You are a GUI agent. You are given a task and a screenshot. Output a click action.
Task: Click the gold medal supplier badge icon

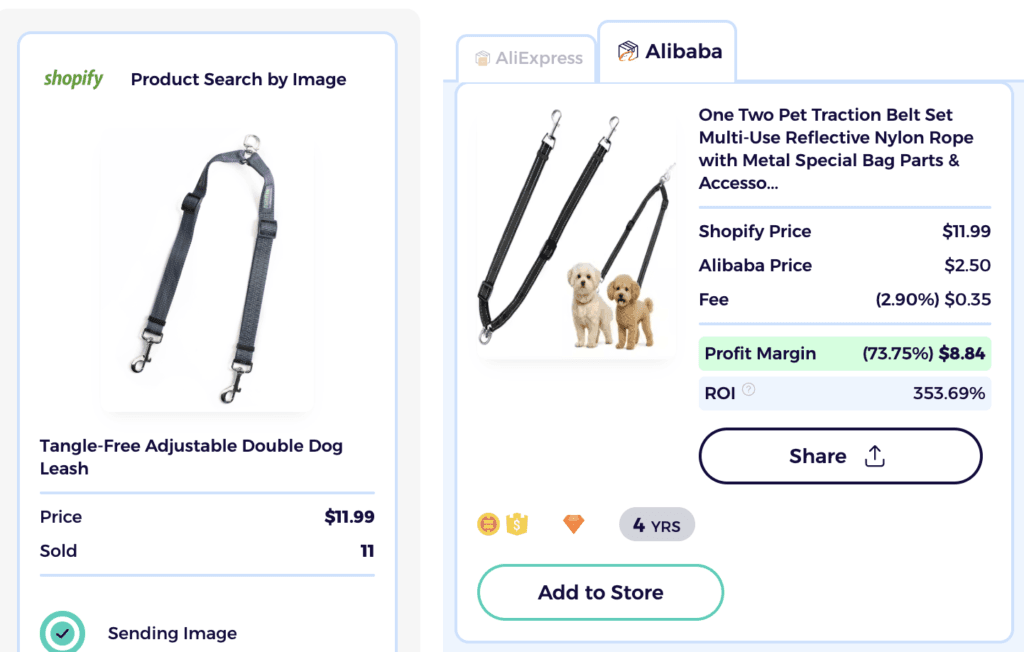pyautogui.click(x=489, y=523)
